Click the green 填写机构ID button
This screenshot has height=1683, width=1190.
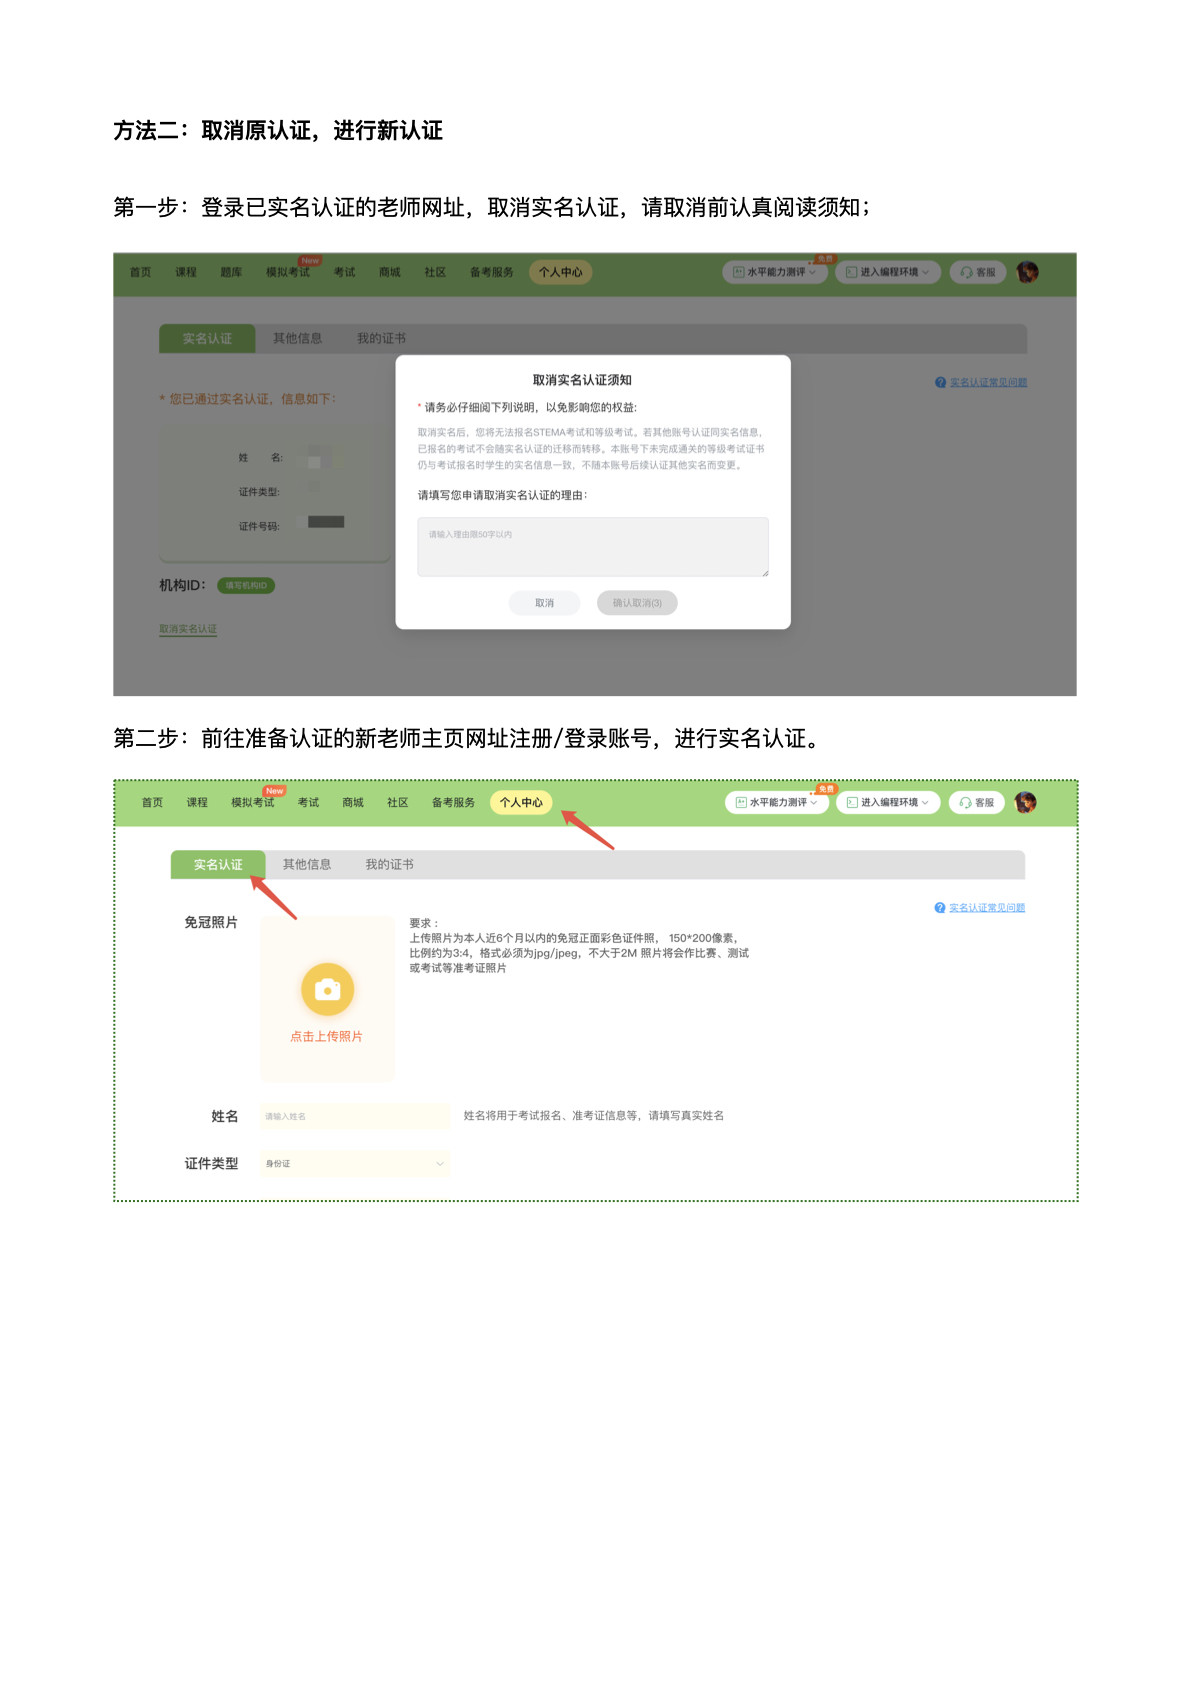tap(246, 586)
